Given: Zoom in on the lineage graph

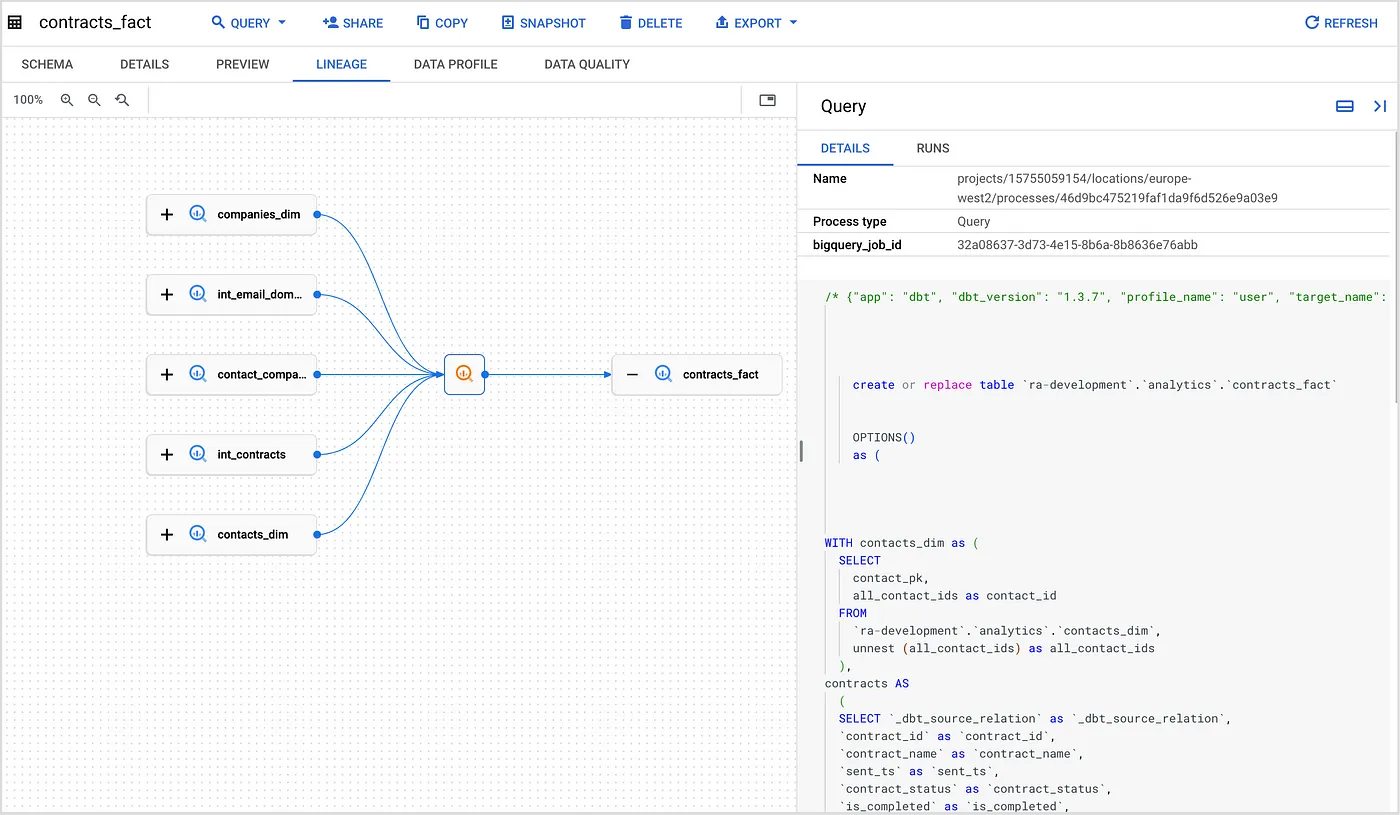Looking at the screenshot, I should 66,99.
